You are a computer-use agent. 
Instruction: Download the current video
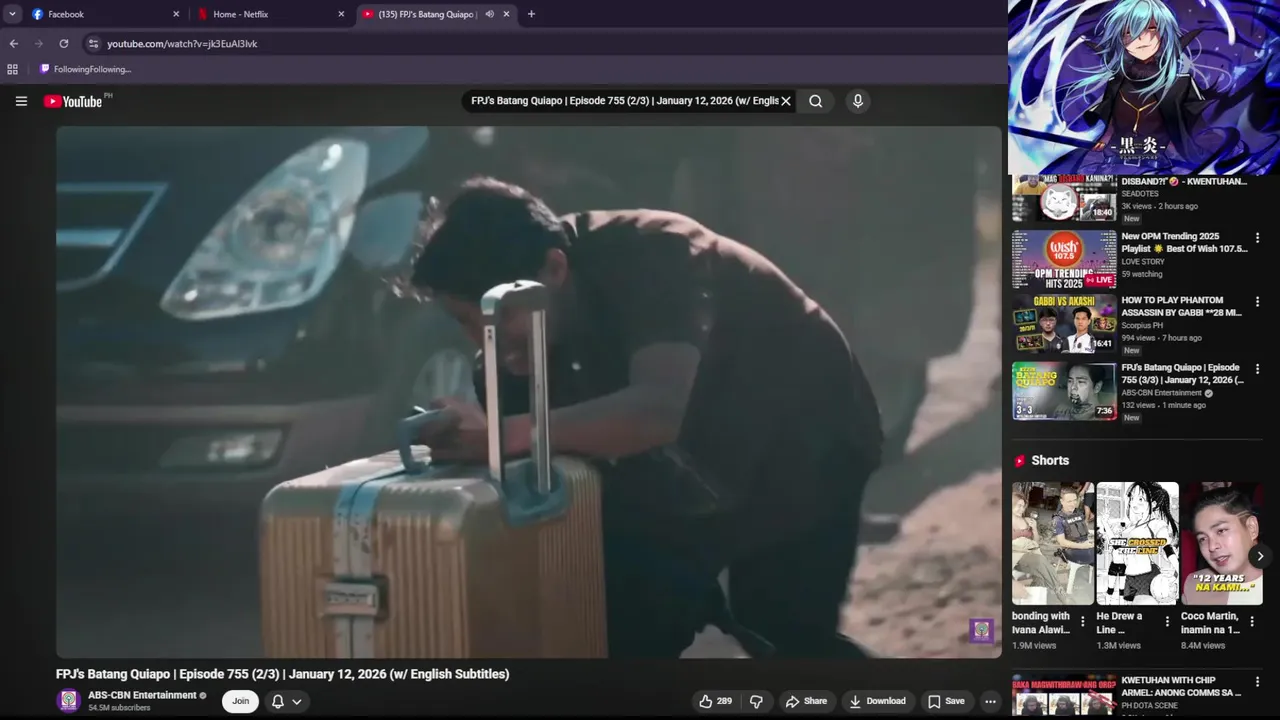(877, 701)
